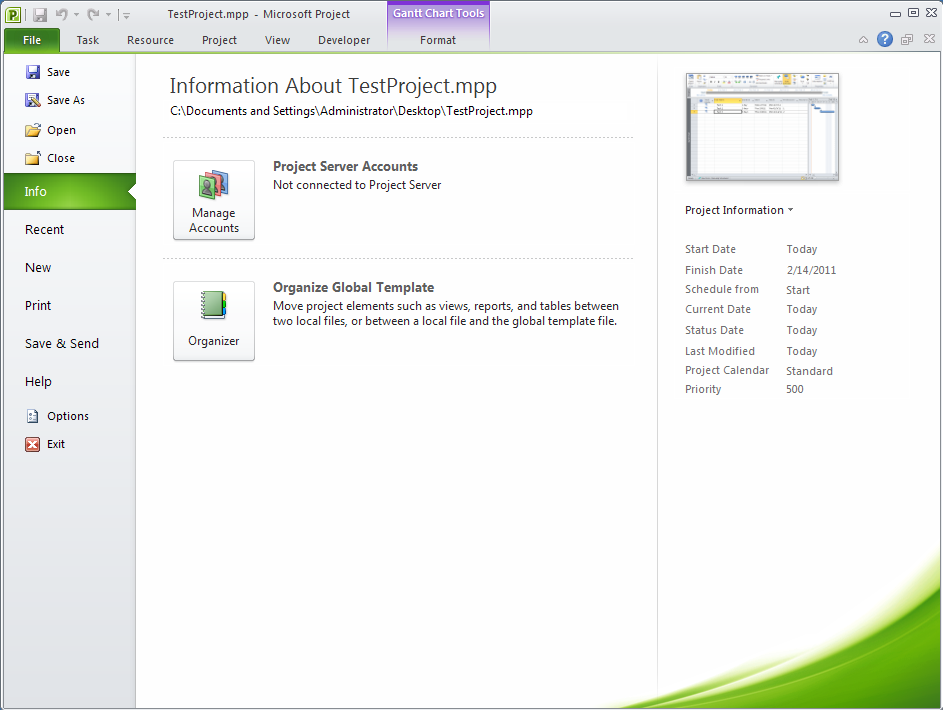Open the Organizer

(x=213, y=321)
